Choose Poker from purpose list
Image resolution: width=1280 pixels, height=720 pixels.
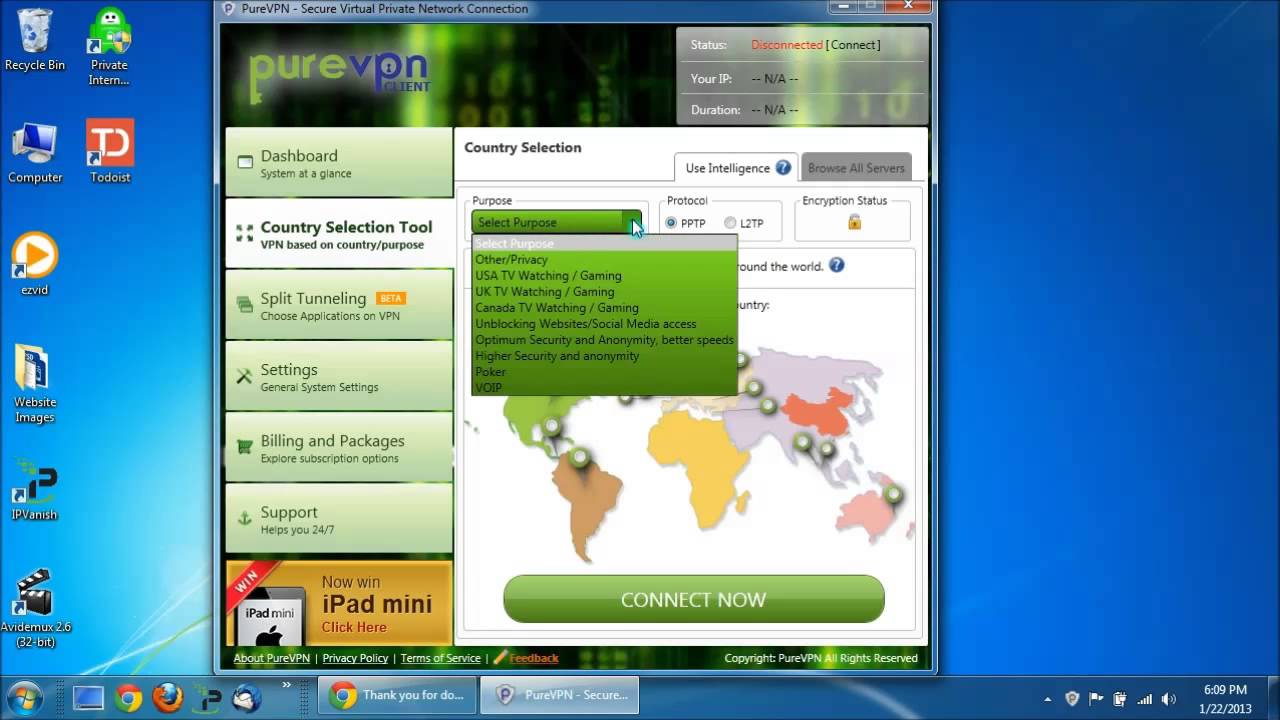click(x=604, y=371)
